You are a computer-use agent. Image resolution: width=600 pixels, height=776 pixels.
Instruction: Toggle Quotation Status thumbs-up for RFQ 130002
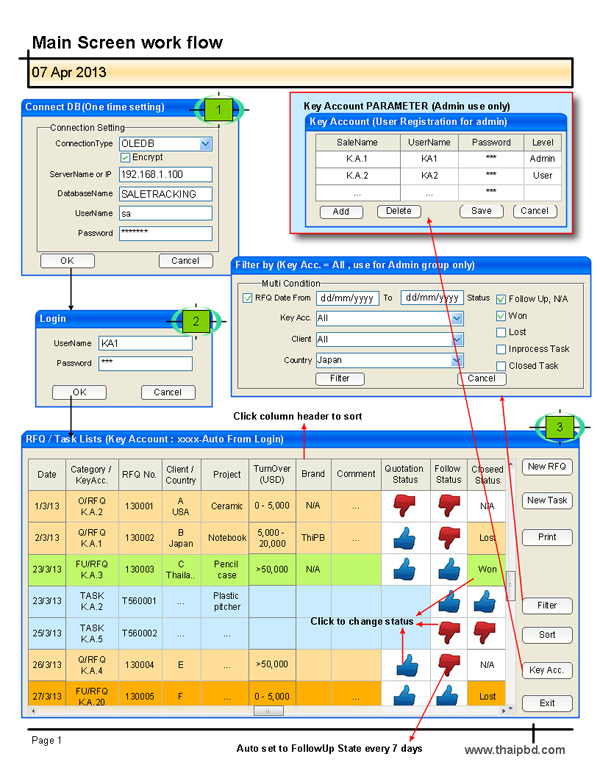[x=403, y=537]
